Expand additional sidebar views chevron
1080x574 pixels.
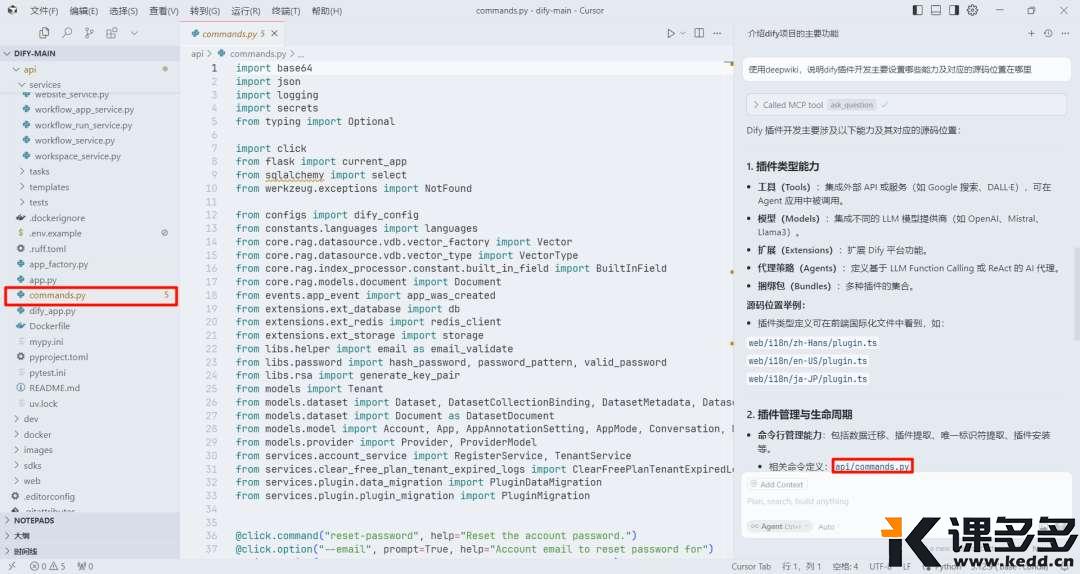[134, 32]
